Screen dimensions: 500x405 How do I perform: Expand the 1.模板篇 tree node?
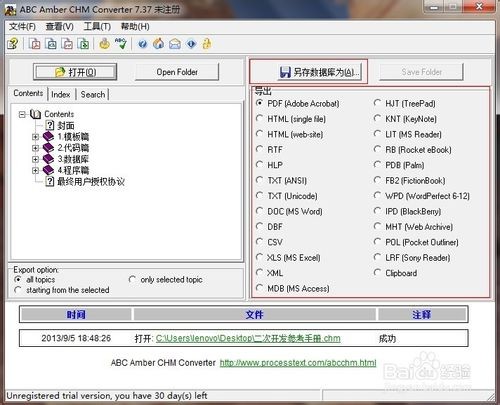[35, 137]
